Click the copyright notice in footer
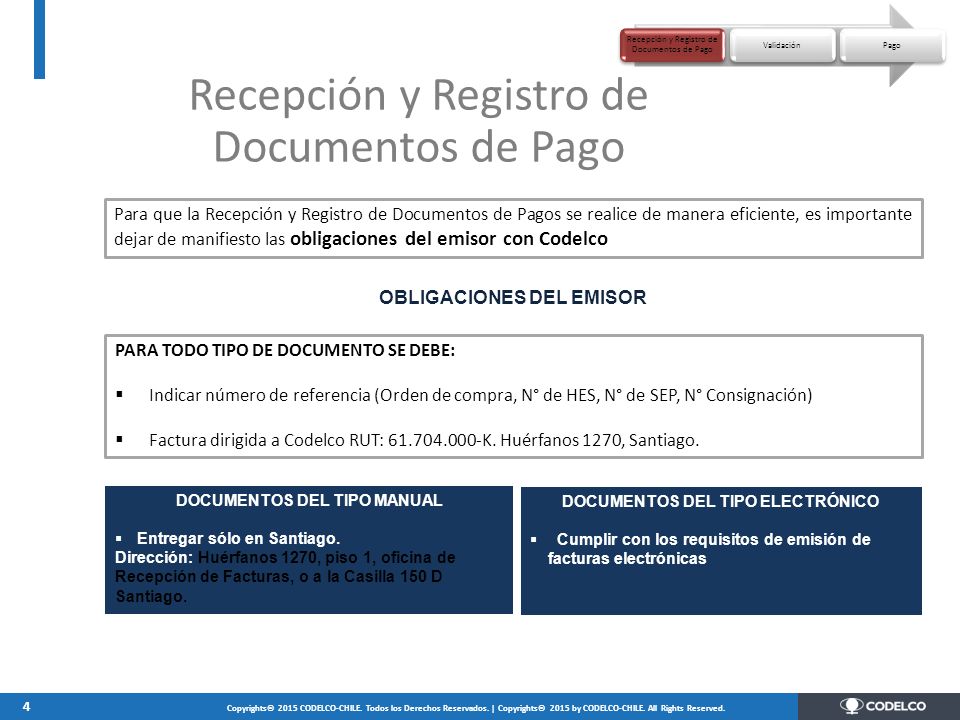 point(476,708)
